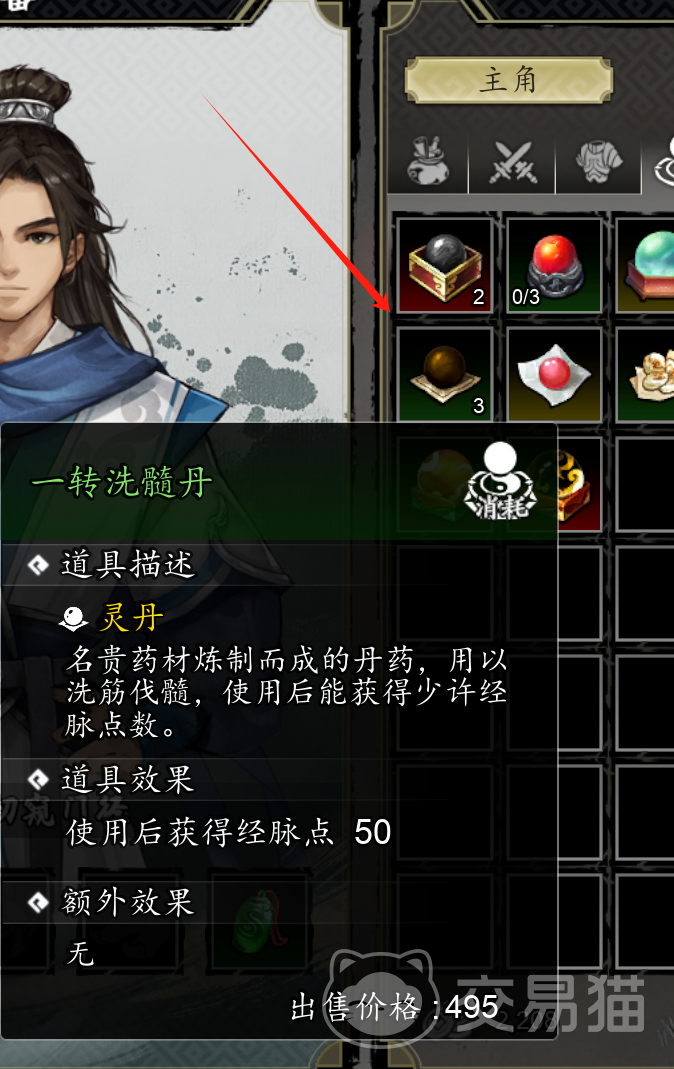Image resolution: width=674 pixels, height=1069 pixels.
Task: Select the black orb in red box
Action: click(x=444, y=265)
